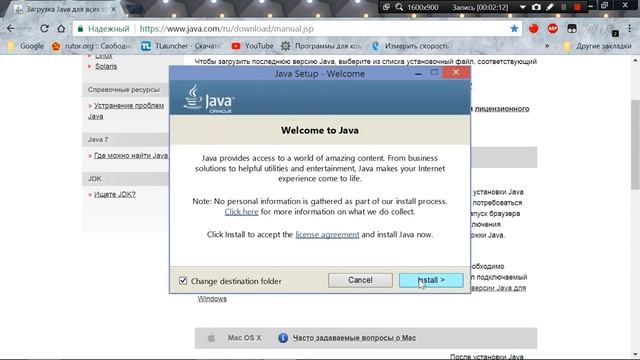Show the hidden bookmarks chevron
Viewport: 640px width, 360px height.
547,46
